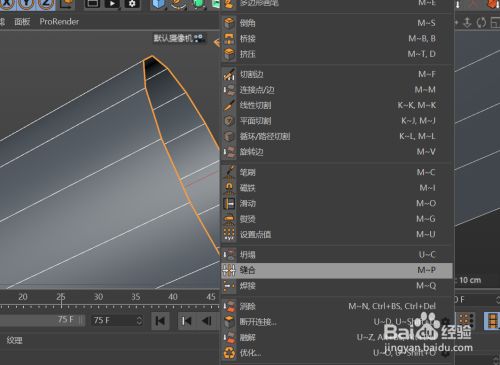The width and height of the screenshot is (500, 365).
Task: Click the Iron tool icon
Action: click(229, 219)
